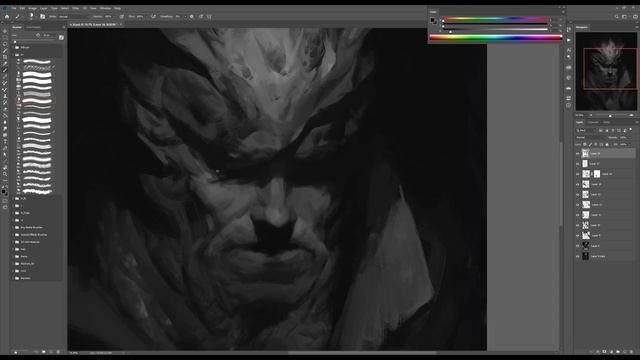Open the brush preset picker dropdown
This screenshot has width=640, height=360.
click(x=32, y=17)
